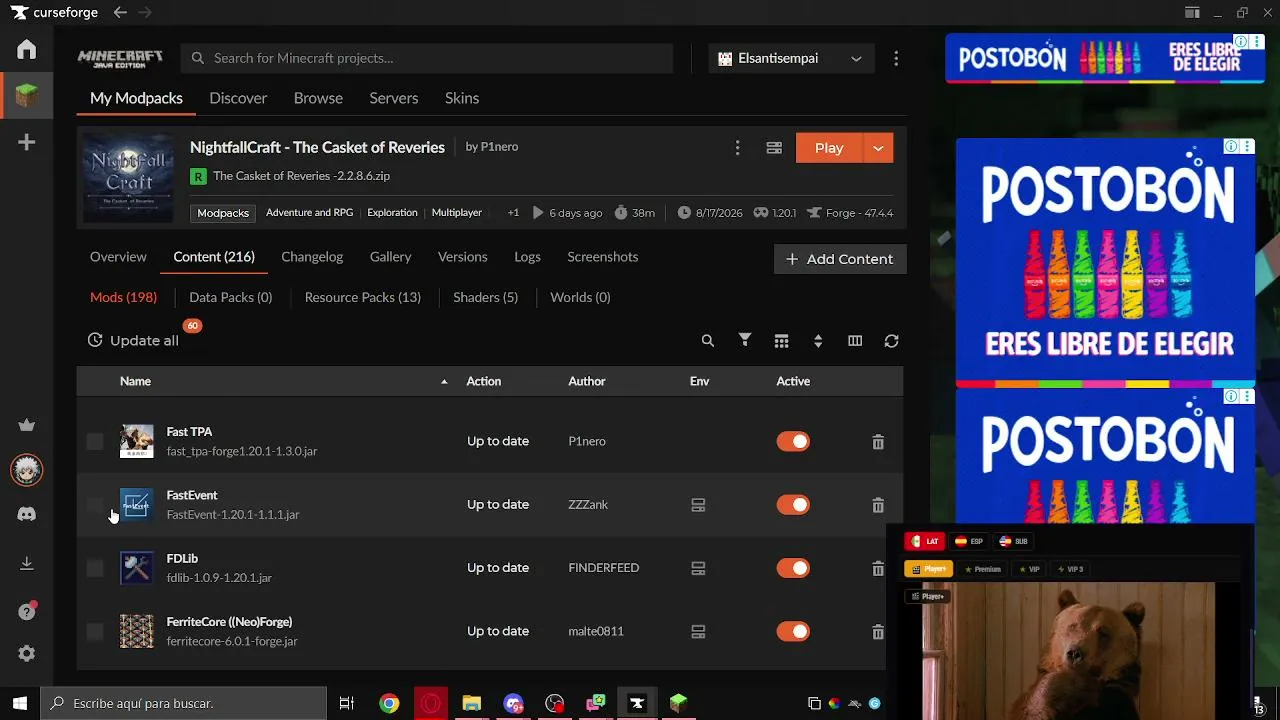The image size is (1280, 720).
Task: Disable the FastEvent mod toggle
Action: [793, 505]
